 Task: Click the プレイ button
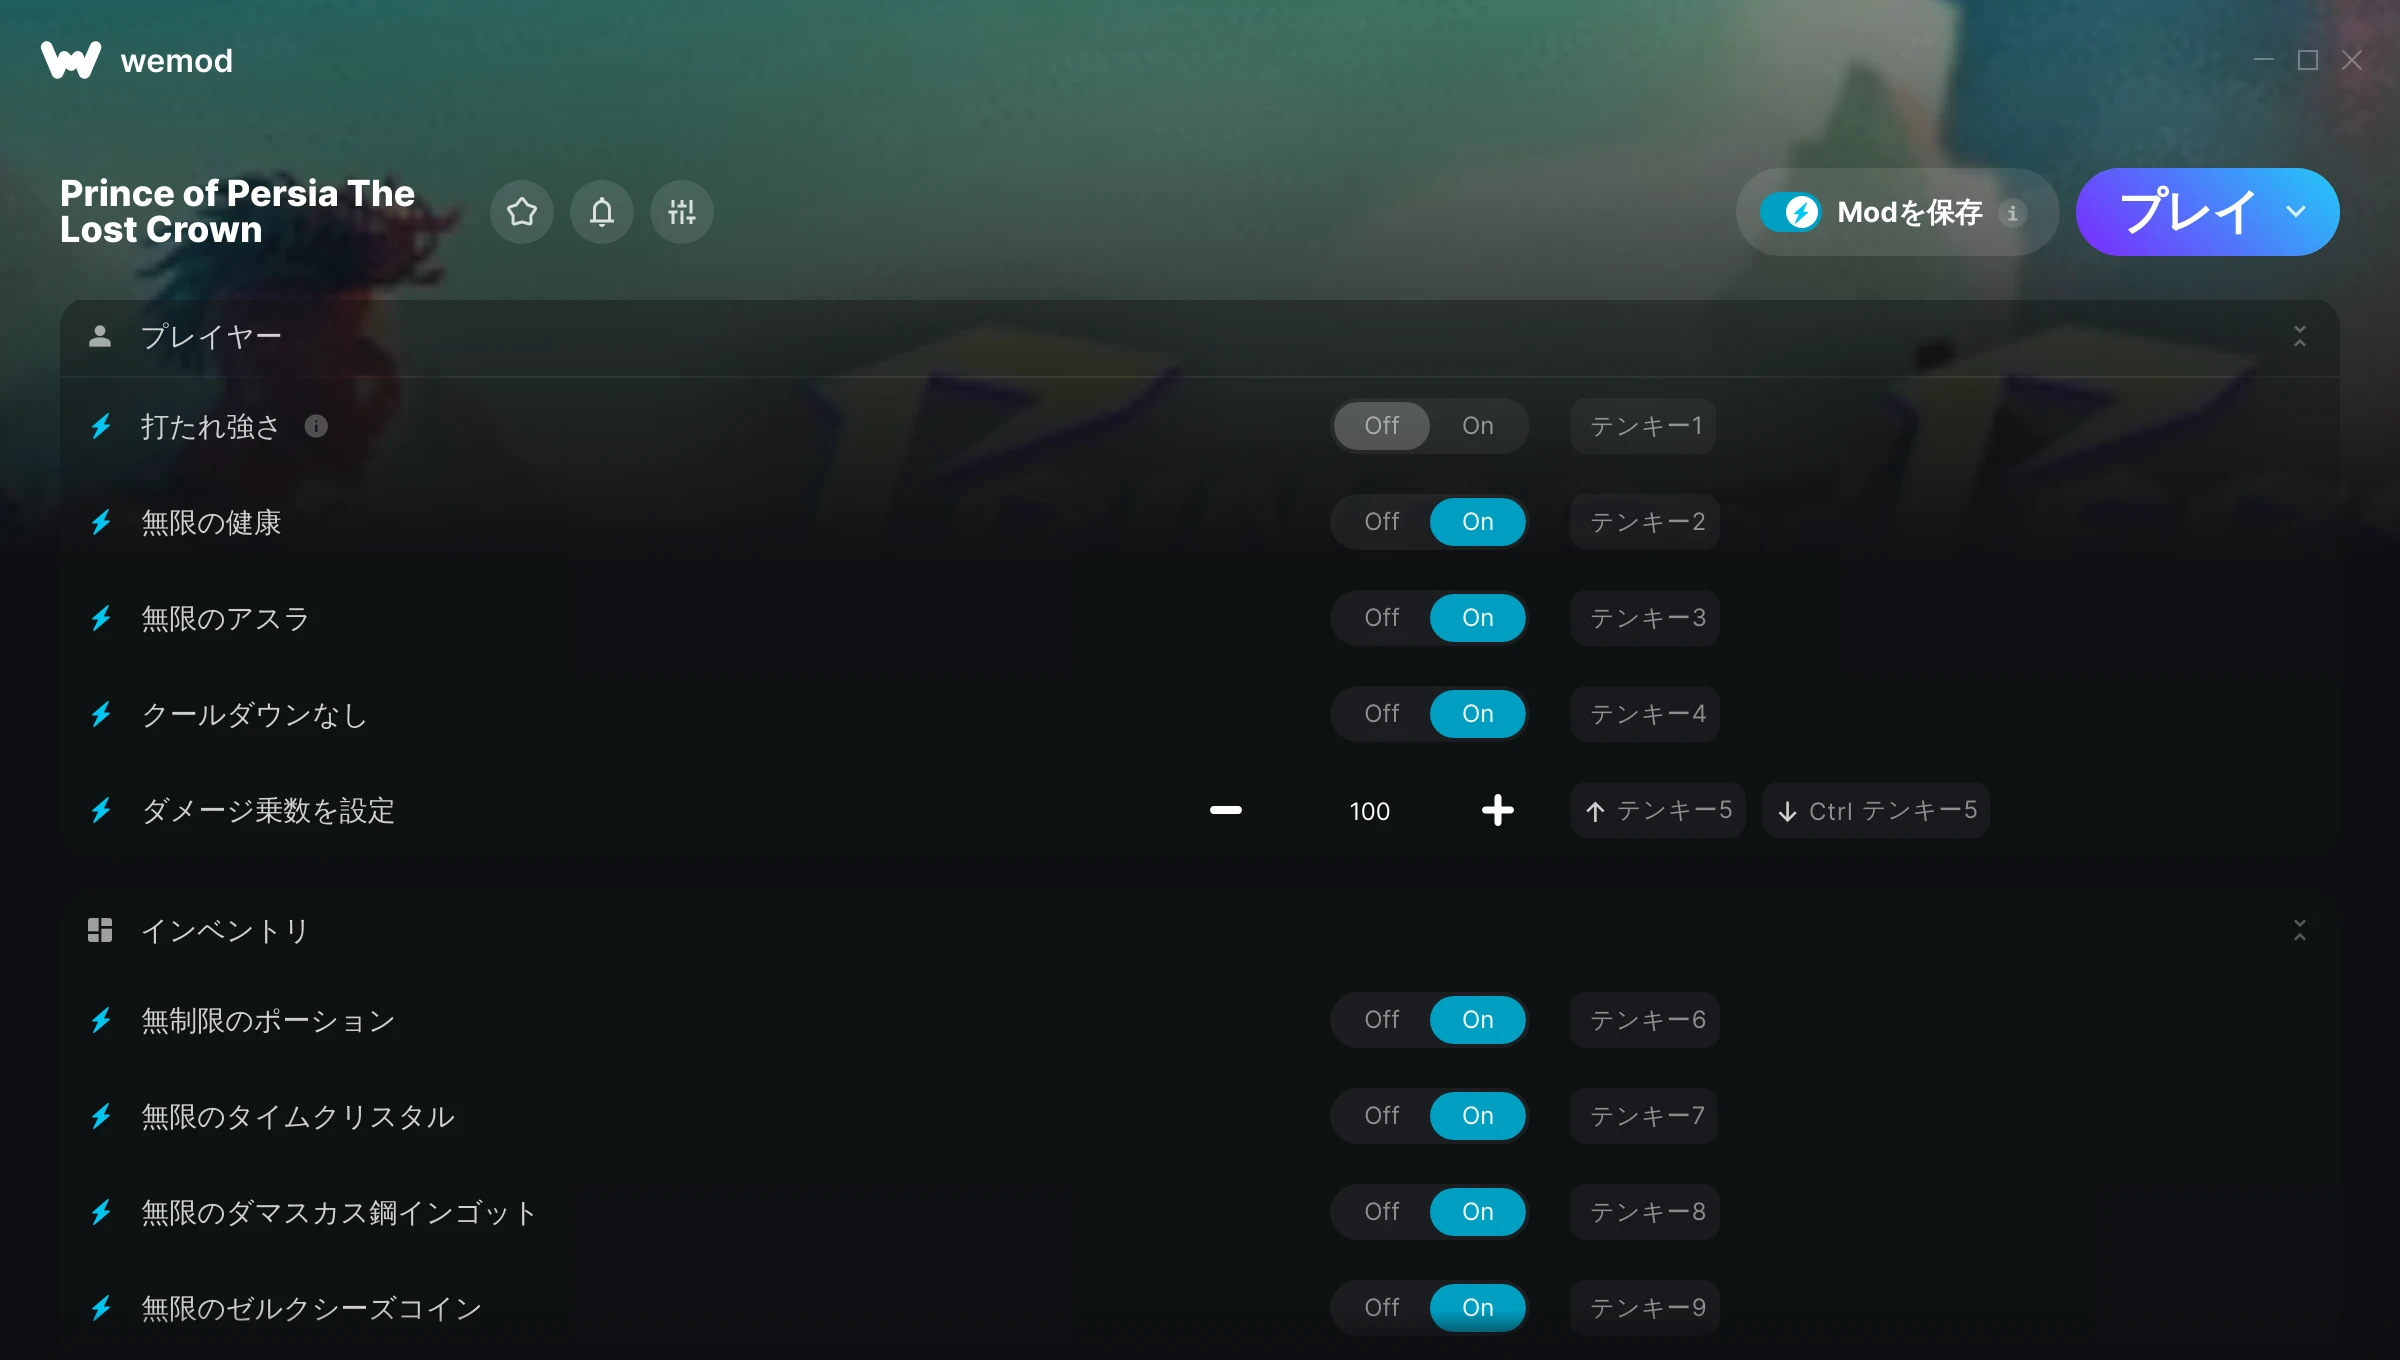tap(2186, 212)
